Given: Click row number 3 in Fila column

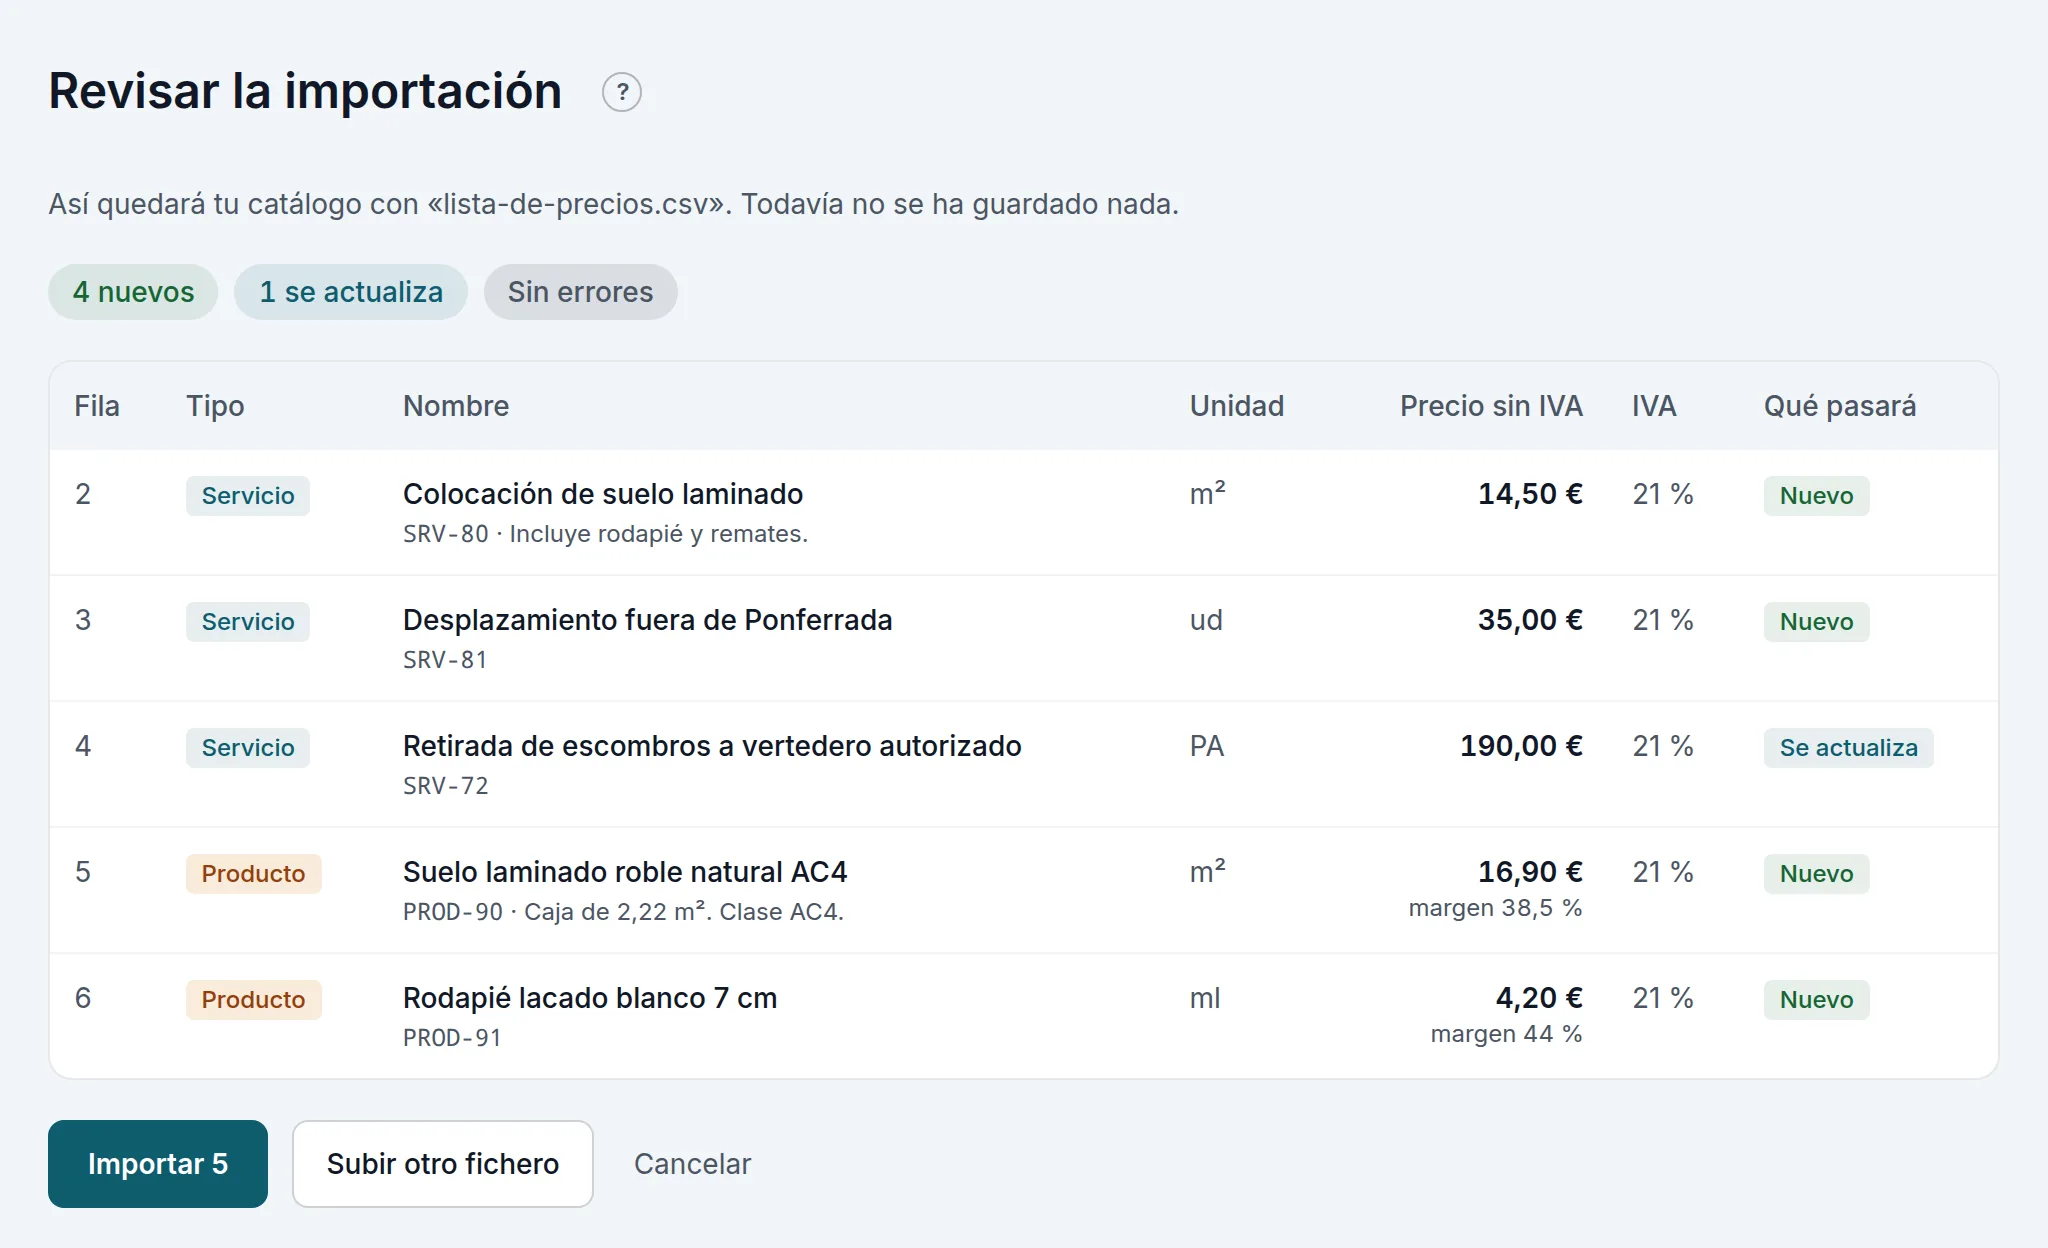Looking at the screenshot, I should tap(83, 620).
